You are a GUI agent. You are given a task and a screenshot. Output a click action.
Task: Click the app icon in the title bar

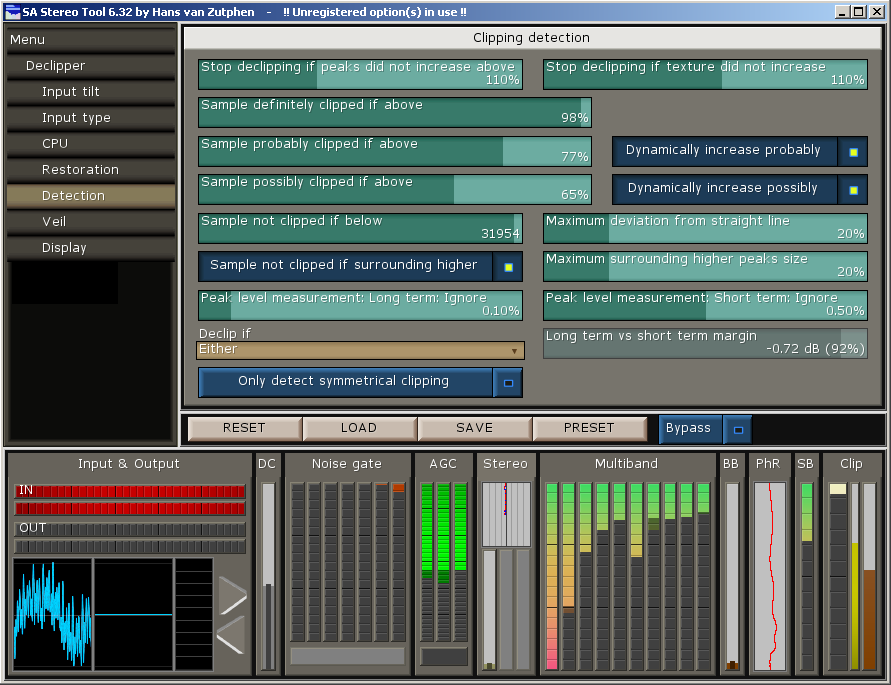point(13,12)
